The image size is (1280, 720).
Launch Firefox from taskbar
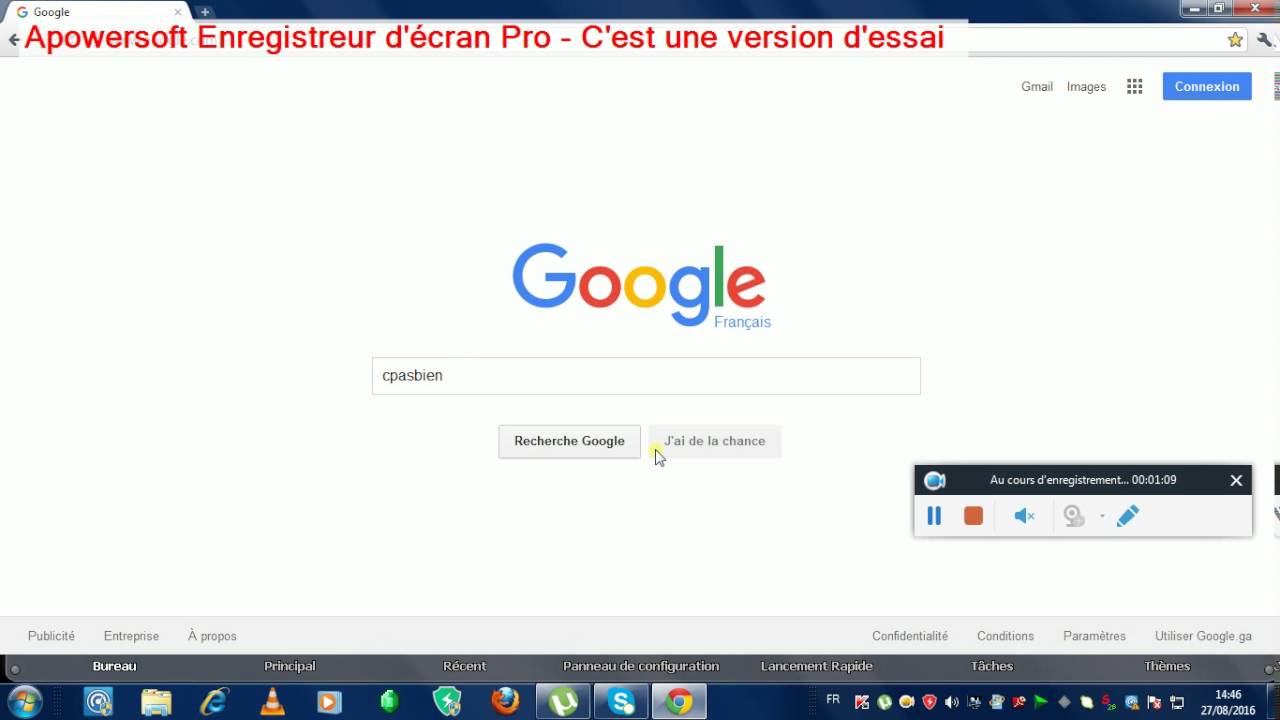pyautogui.click(x=505, y=702)
